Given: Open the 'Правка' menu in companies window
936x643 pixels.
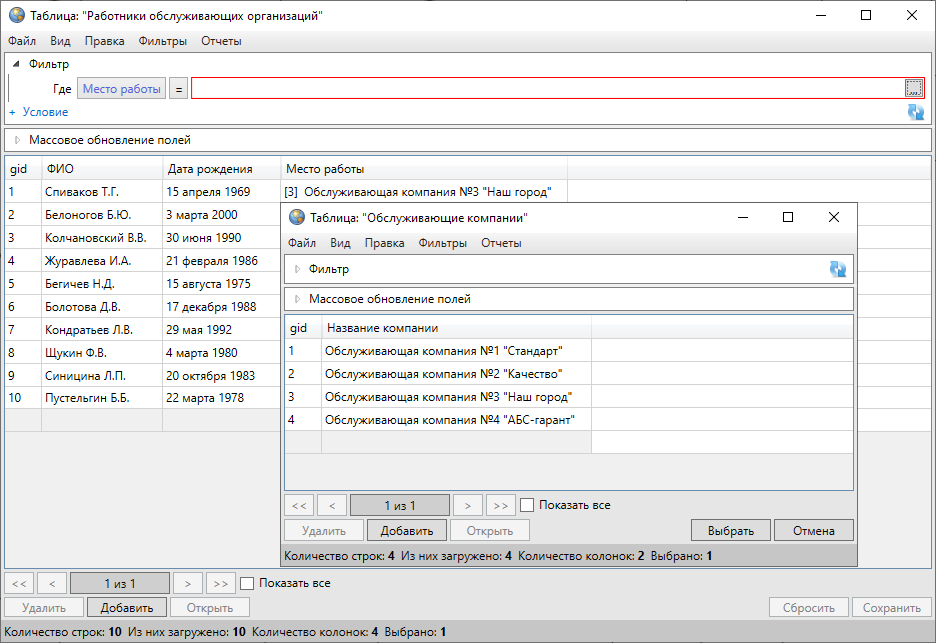Looking at the screenshot, I should click(384, 243).
